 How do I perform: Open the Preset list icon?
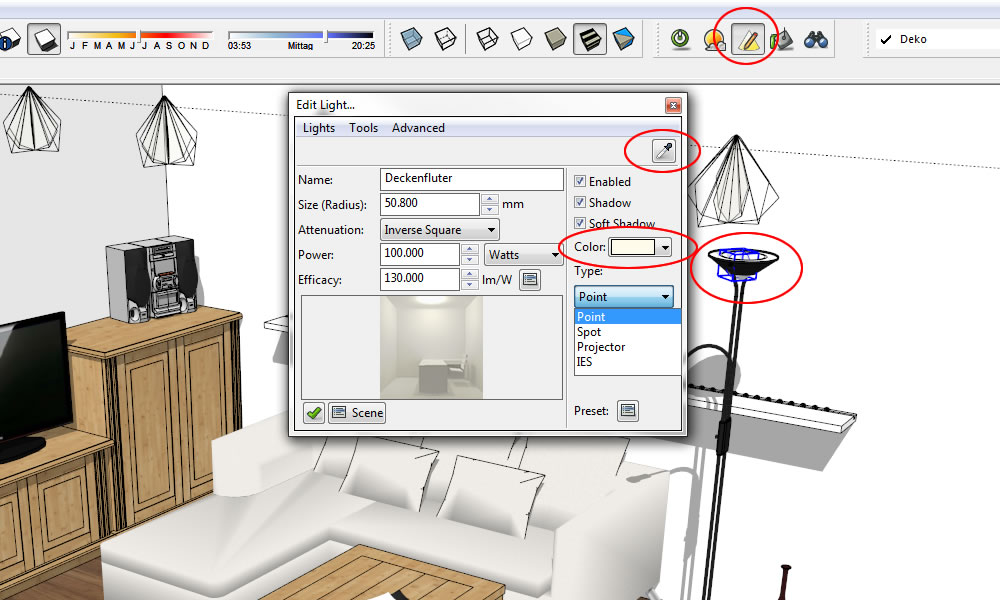[627, 410]
